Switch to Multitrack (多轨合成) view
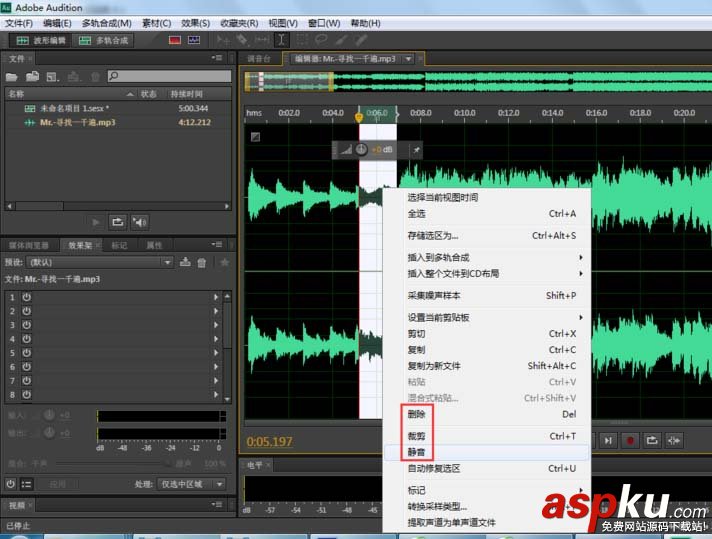The width and height of the screenshot is (712, 539). pos(104,40)
